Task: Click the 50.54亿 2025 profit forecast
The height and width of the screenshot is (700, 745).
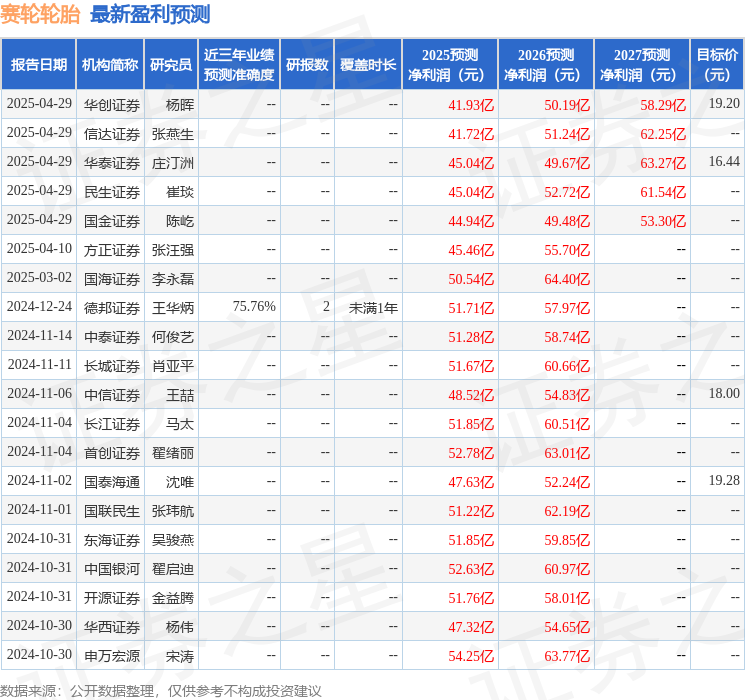Action: click(471, 279)
